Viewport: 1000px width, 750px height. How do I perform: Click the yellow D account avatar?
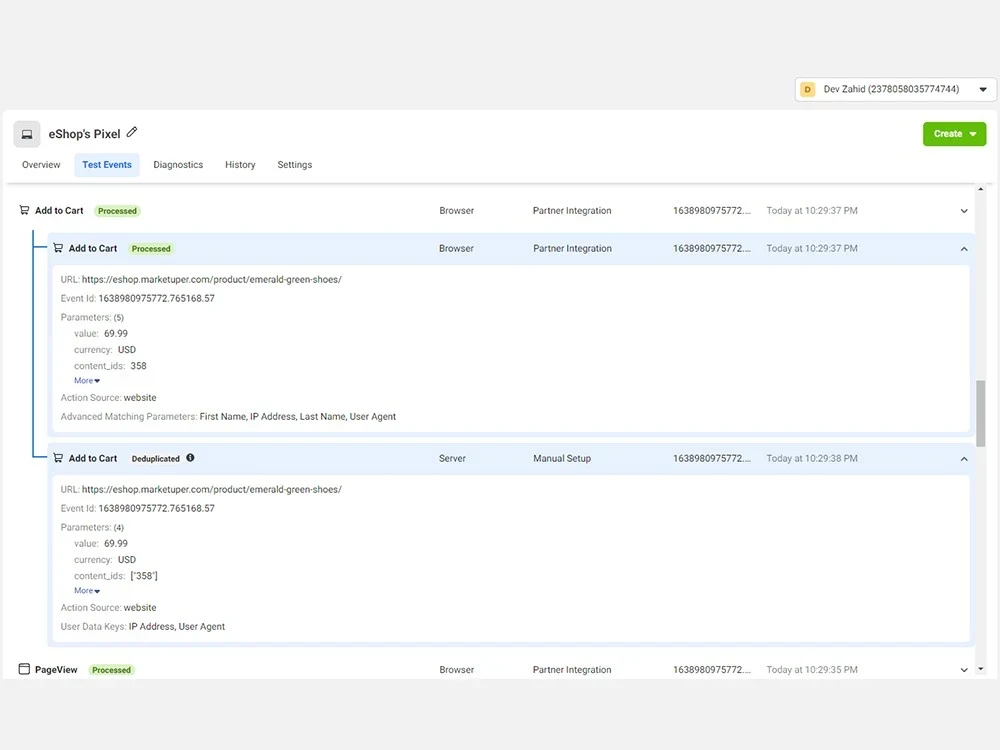point(807,89)
